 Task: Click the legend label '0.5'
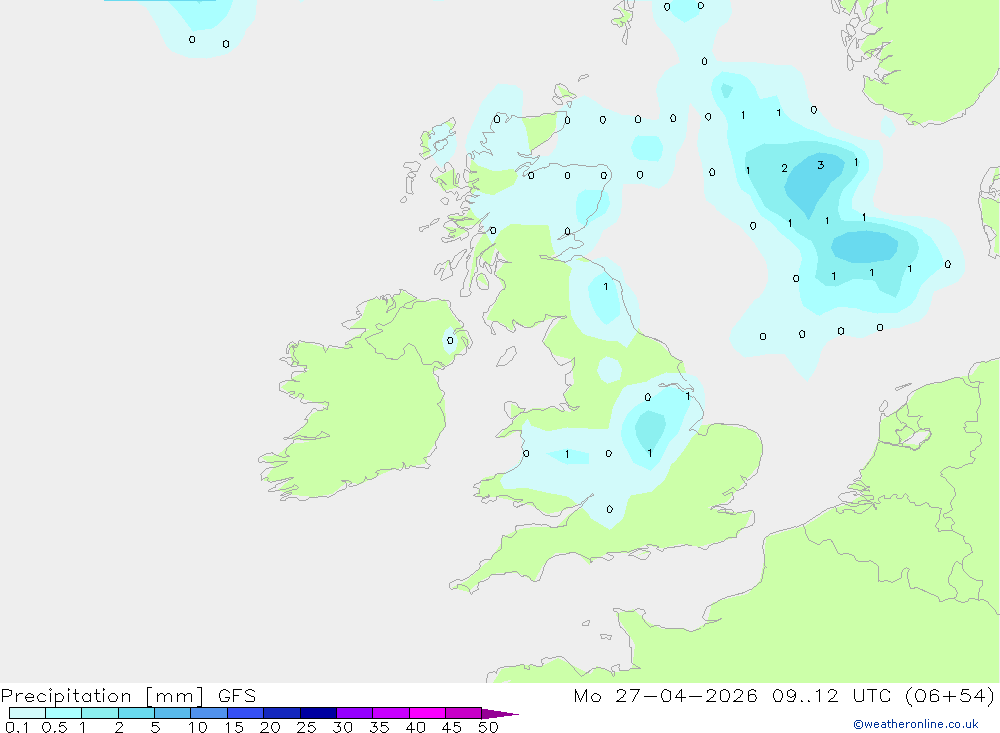point(54,727)
